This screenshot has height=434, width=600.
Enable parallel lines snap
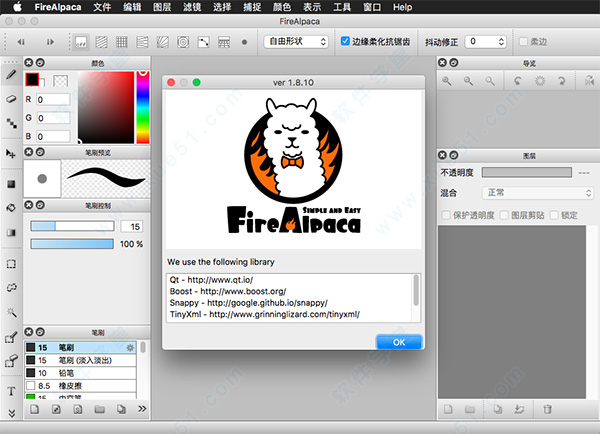click(x=101, y=42)
